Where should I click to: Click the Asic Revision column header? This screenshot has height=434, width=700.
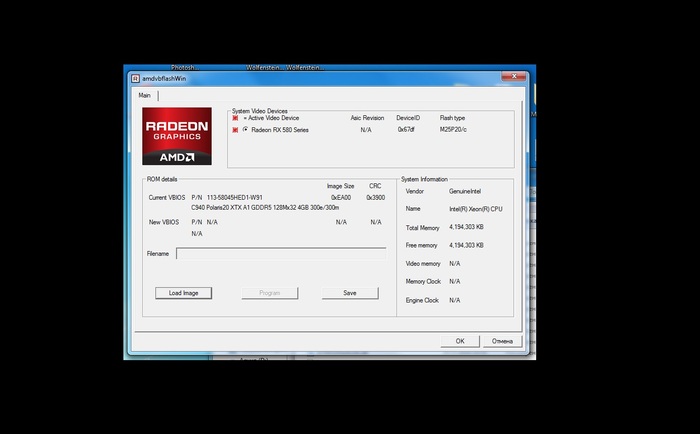(x=367, y=118)
